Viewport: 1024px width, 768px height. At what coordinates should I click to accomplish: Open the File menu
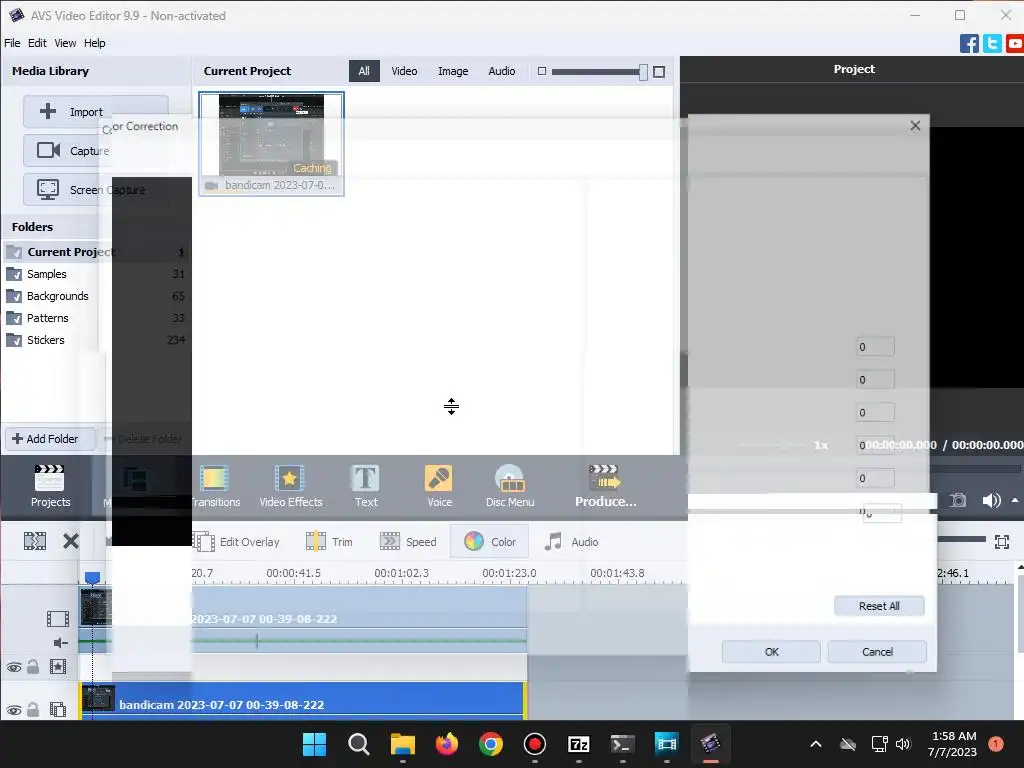pos(12,43)
